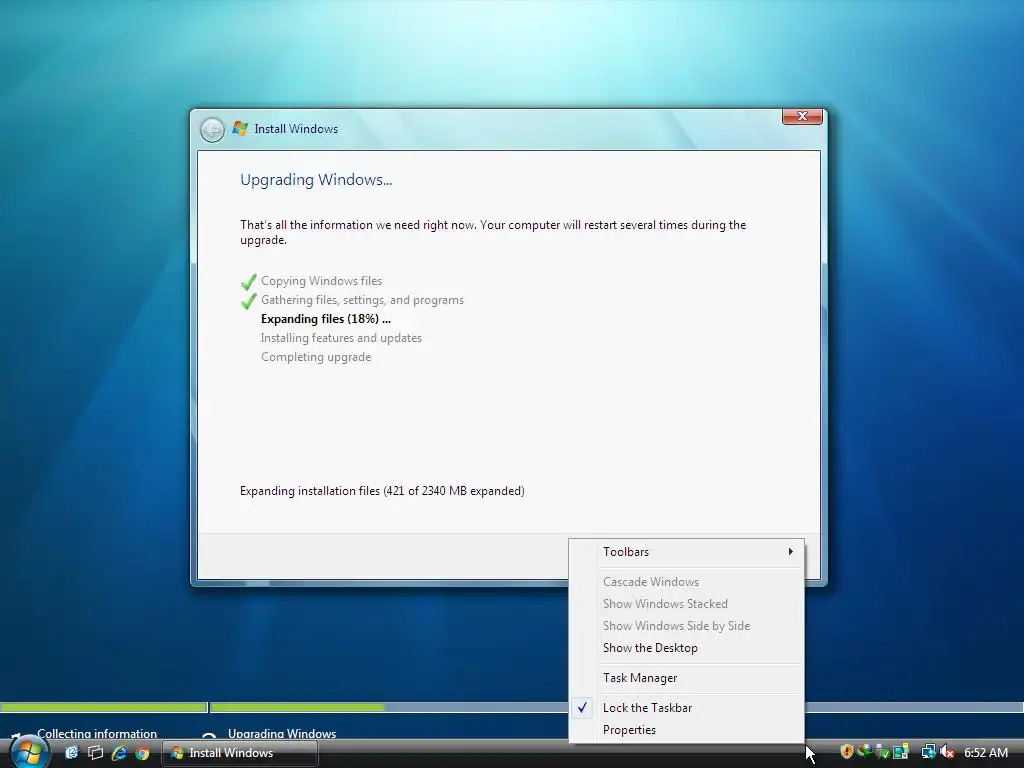This screenshot has width=1024, height=768.
Task: Click the Expanding files (18%) step
Action: point(326,319)
